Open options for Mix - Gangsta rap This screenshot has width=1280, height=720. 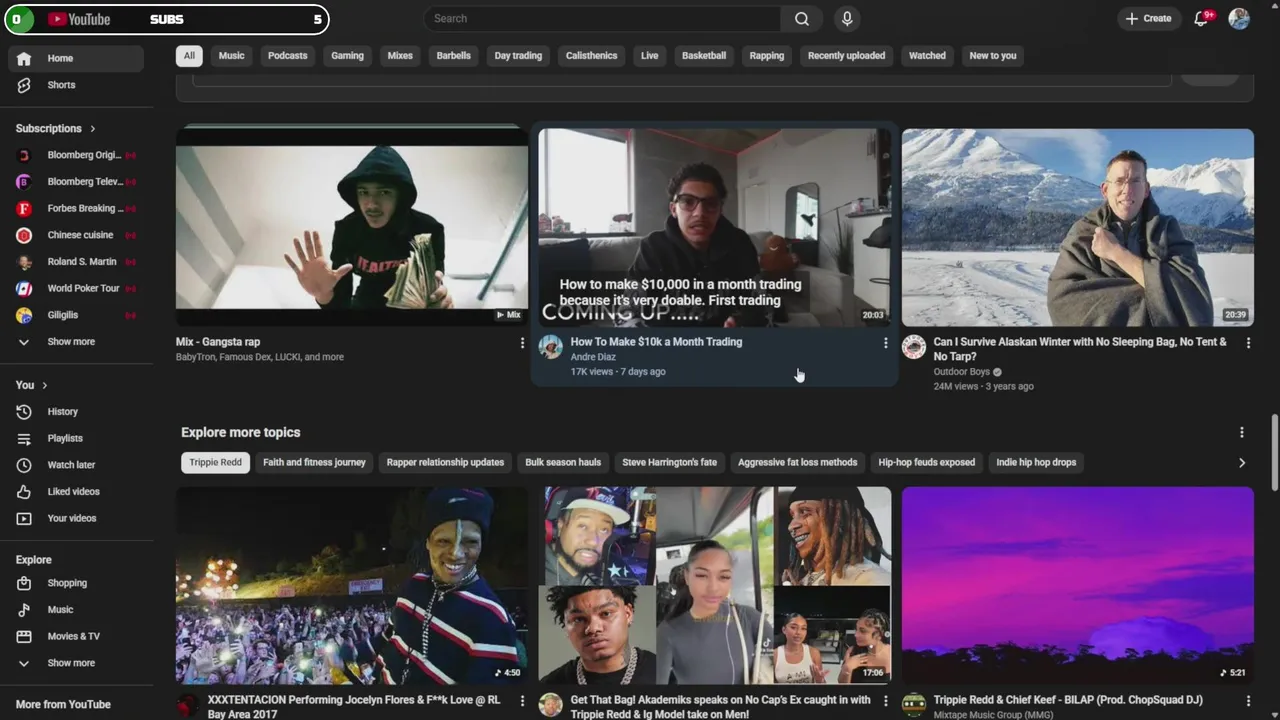coord(522,343)
